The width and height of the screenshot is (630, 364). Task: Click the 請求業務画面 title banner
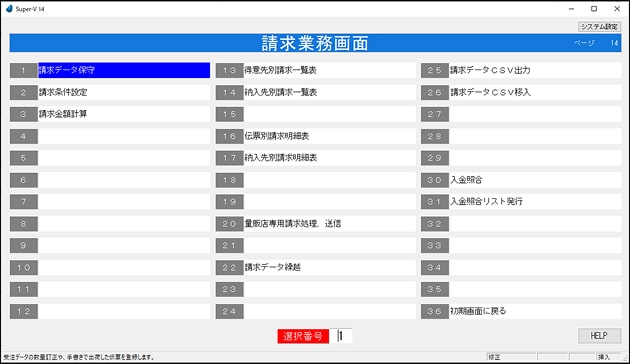(315, 43)
